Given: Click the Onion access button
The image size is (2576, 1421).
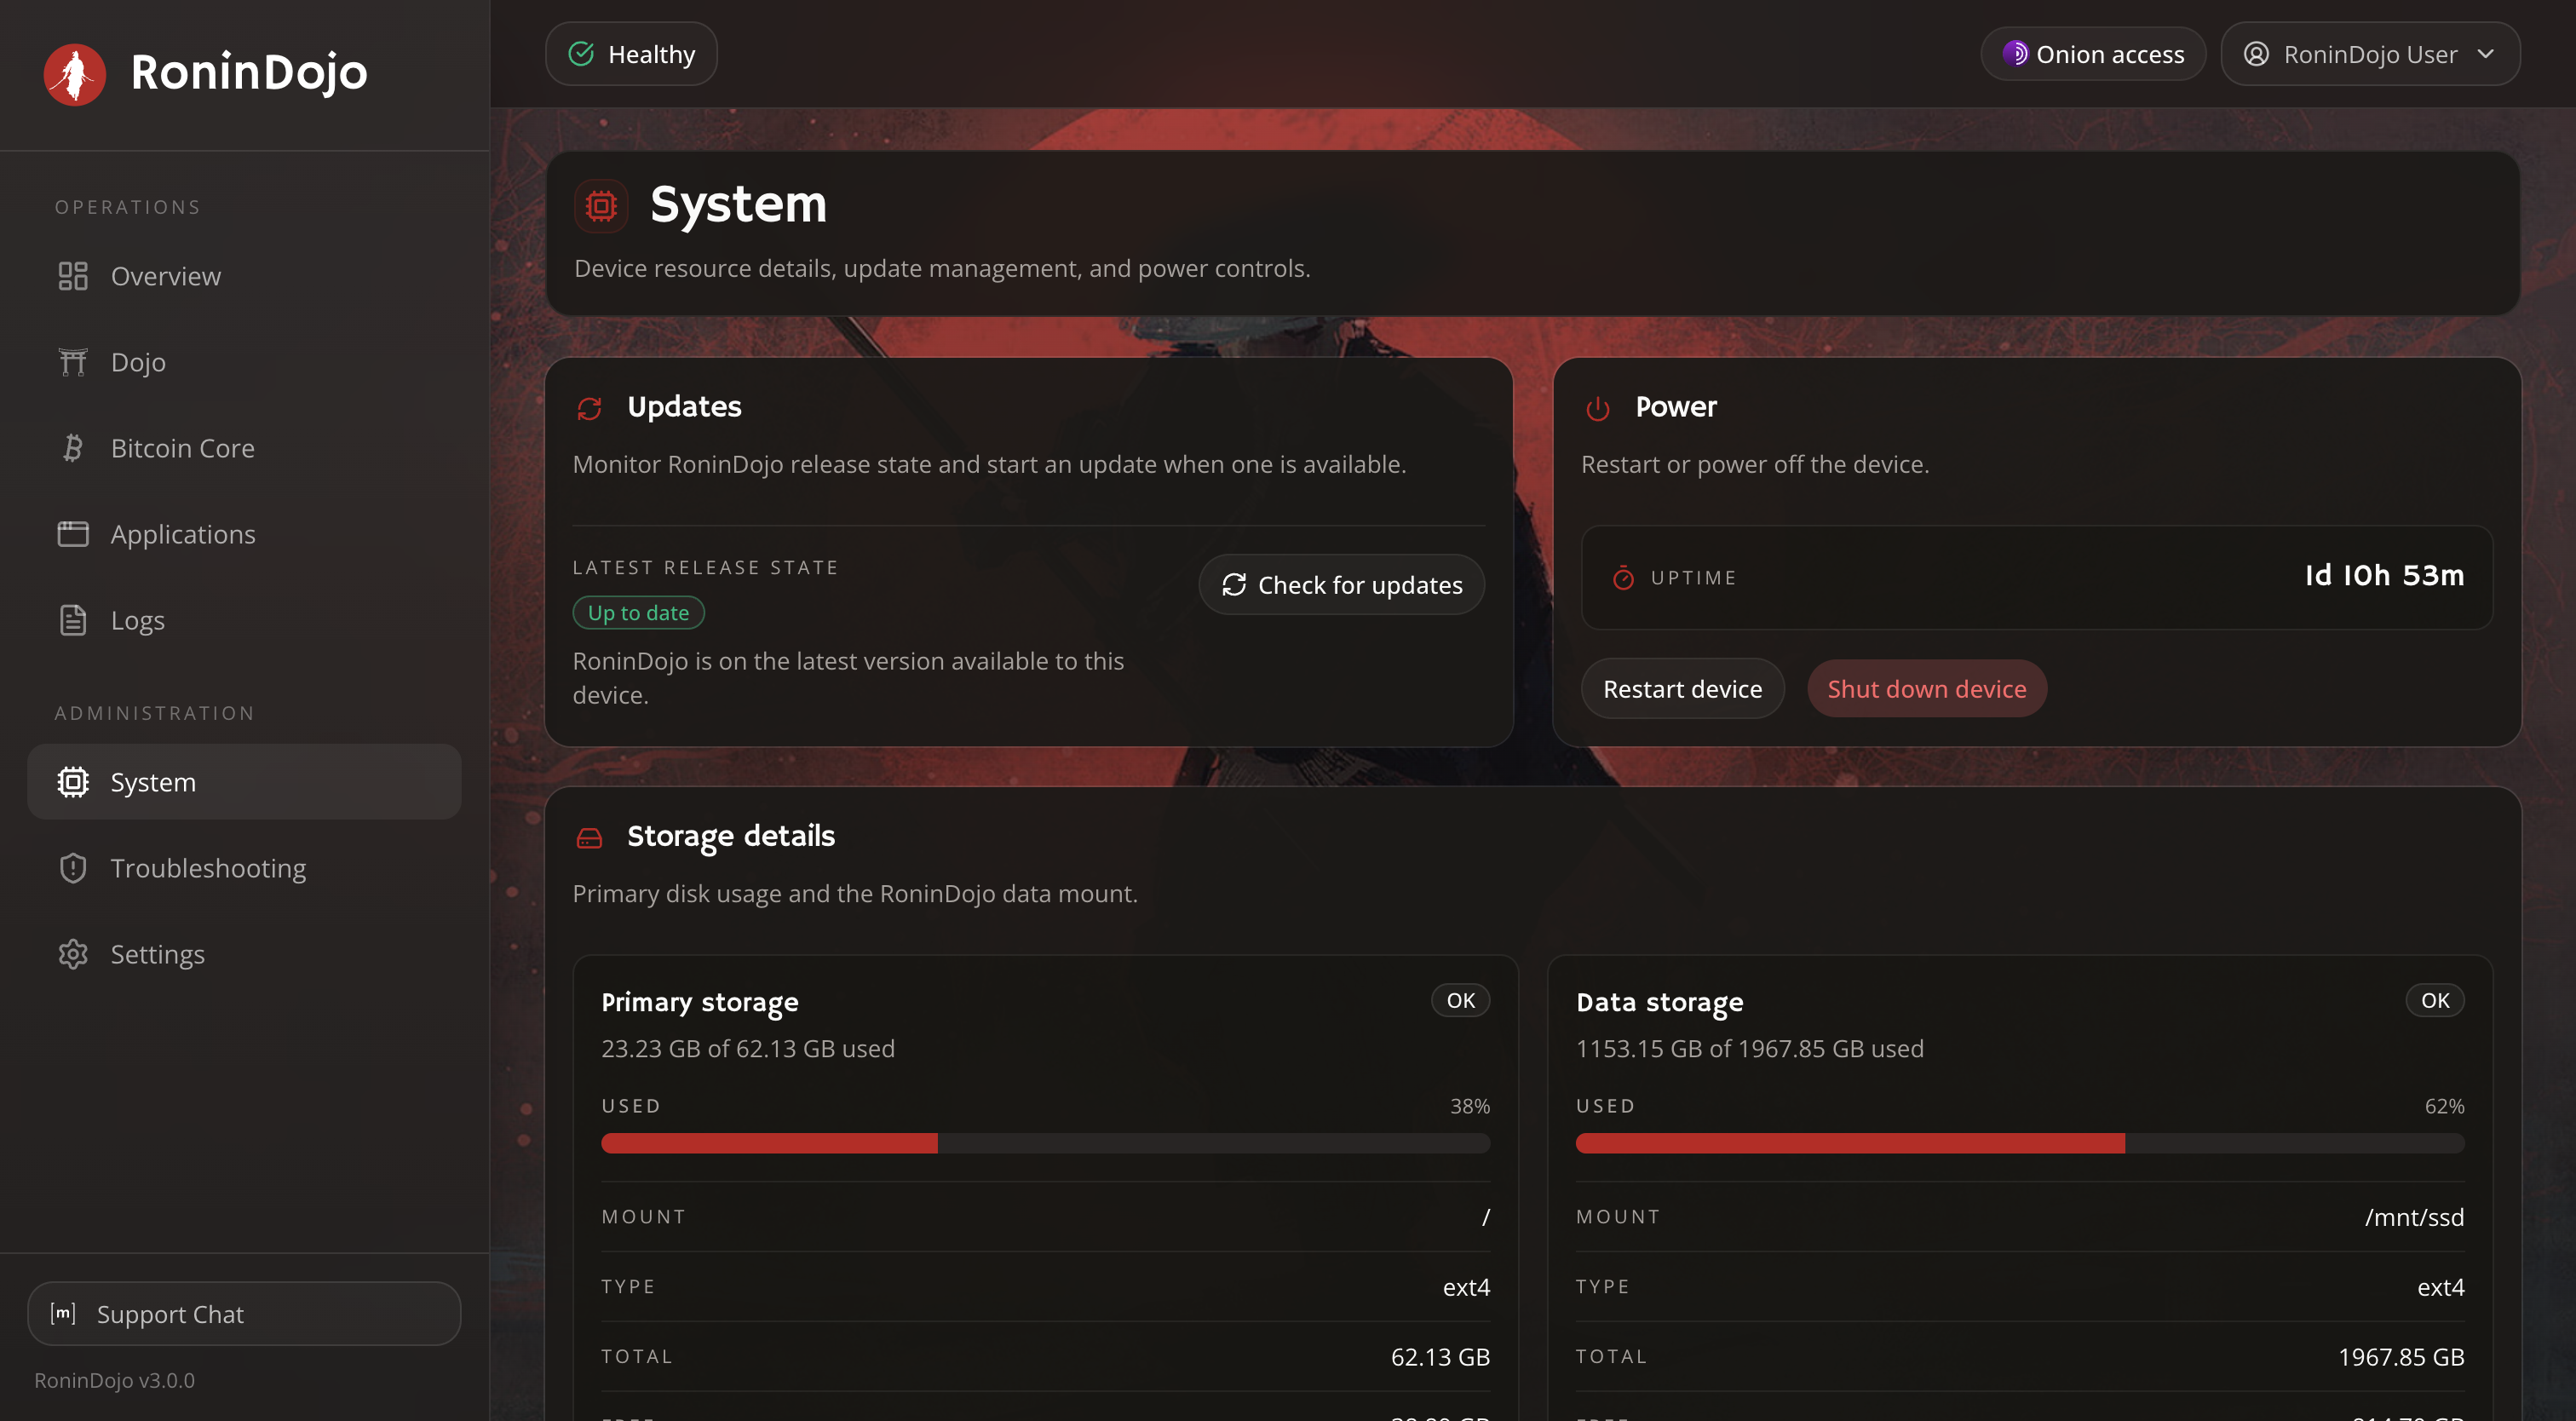Looking at the screenshot, I should [x=2093, y=54].
